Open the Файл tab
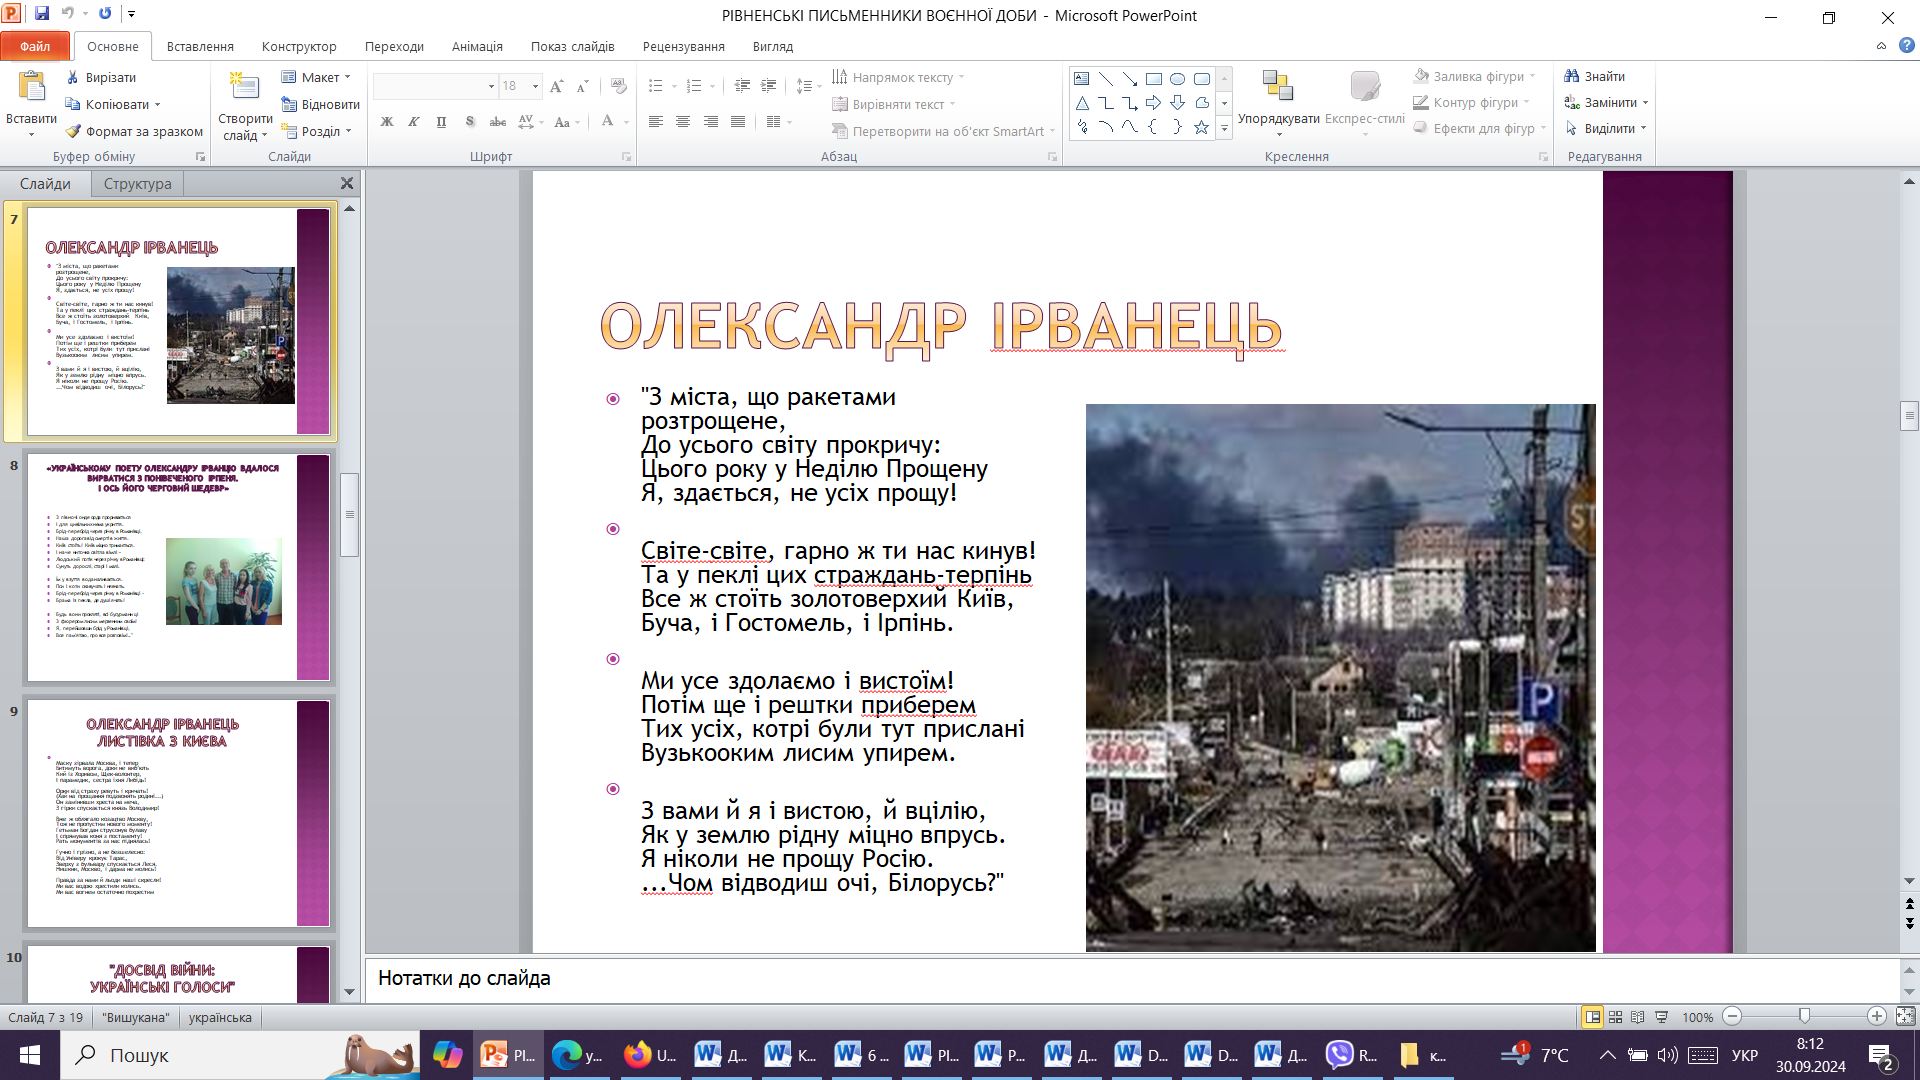Screen dimensions: 1920x1080 (35, 46)
